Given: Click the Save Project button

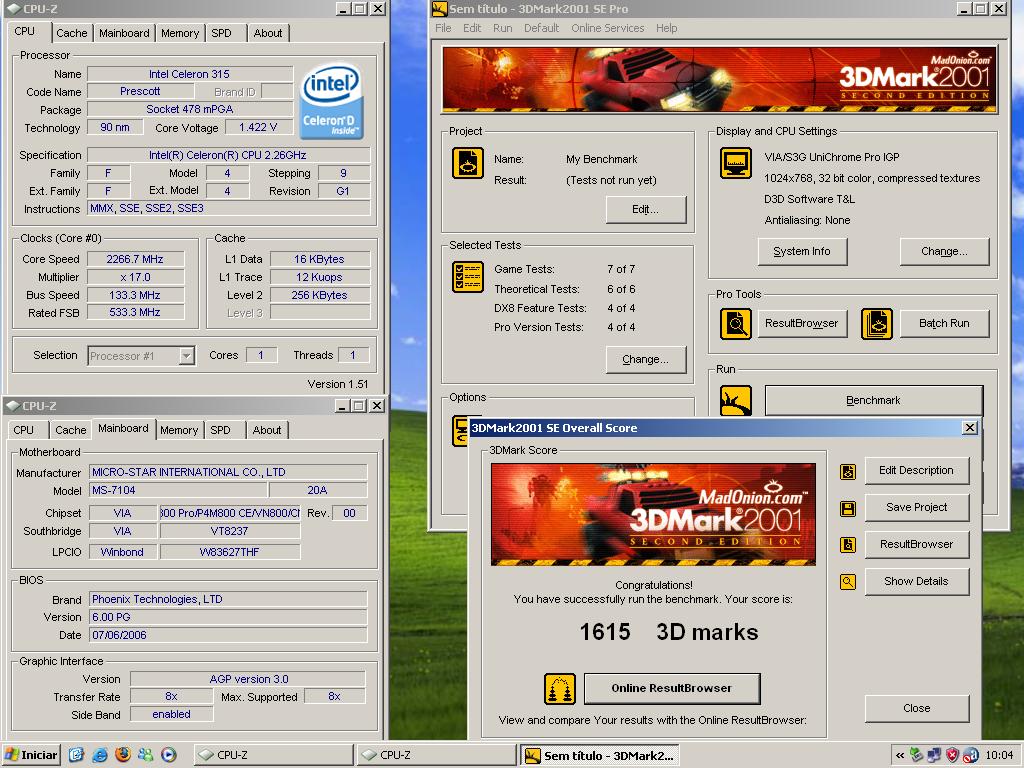Looking at the screenshot, I should (916, 507).
